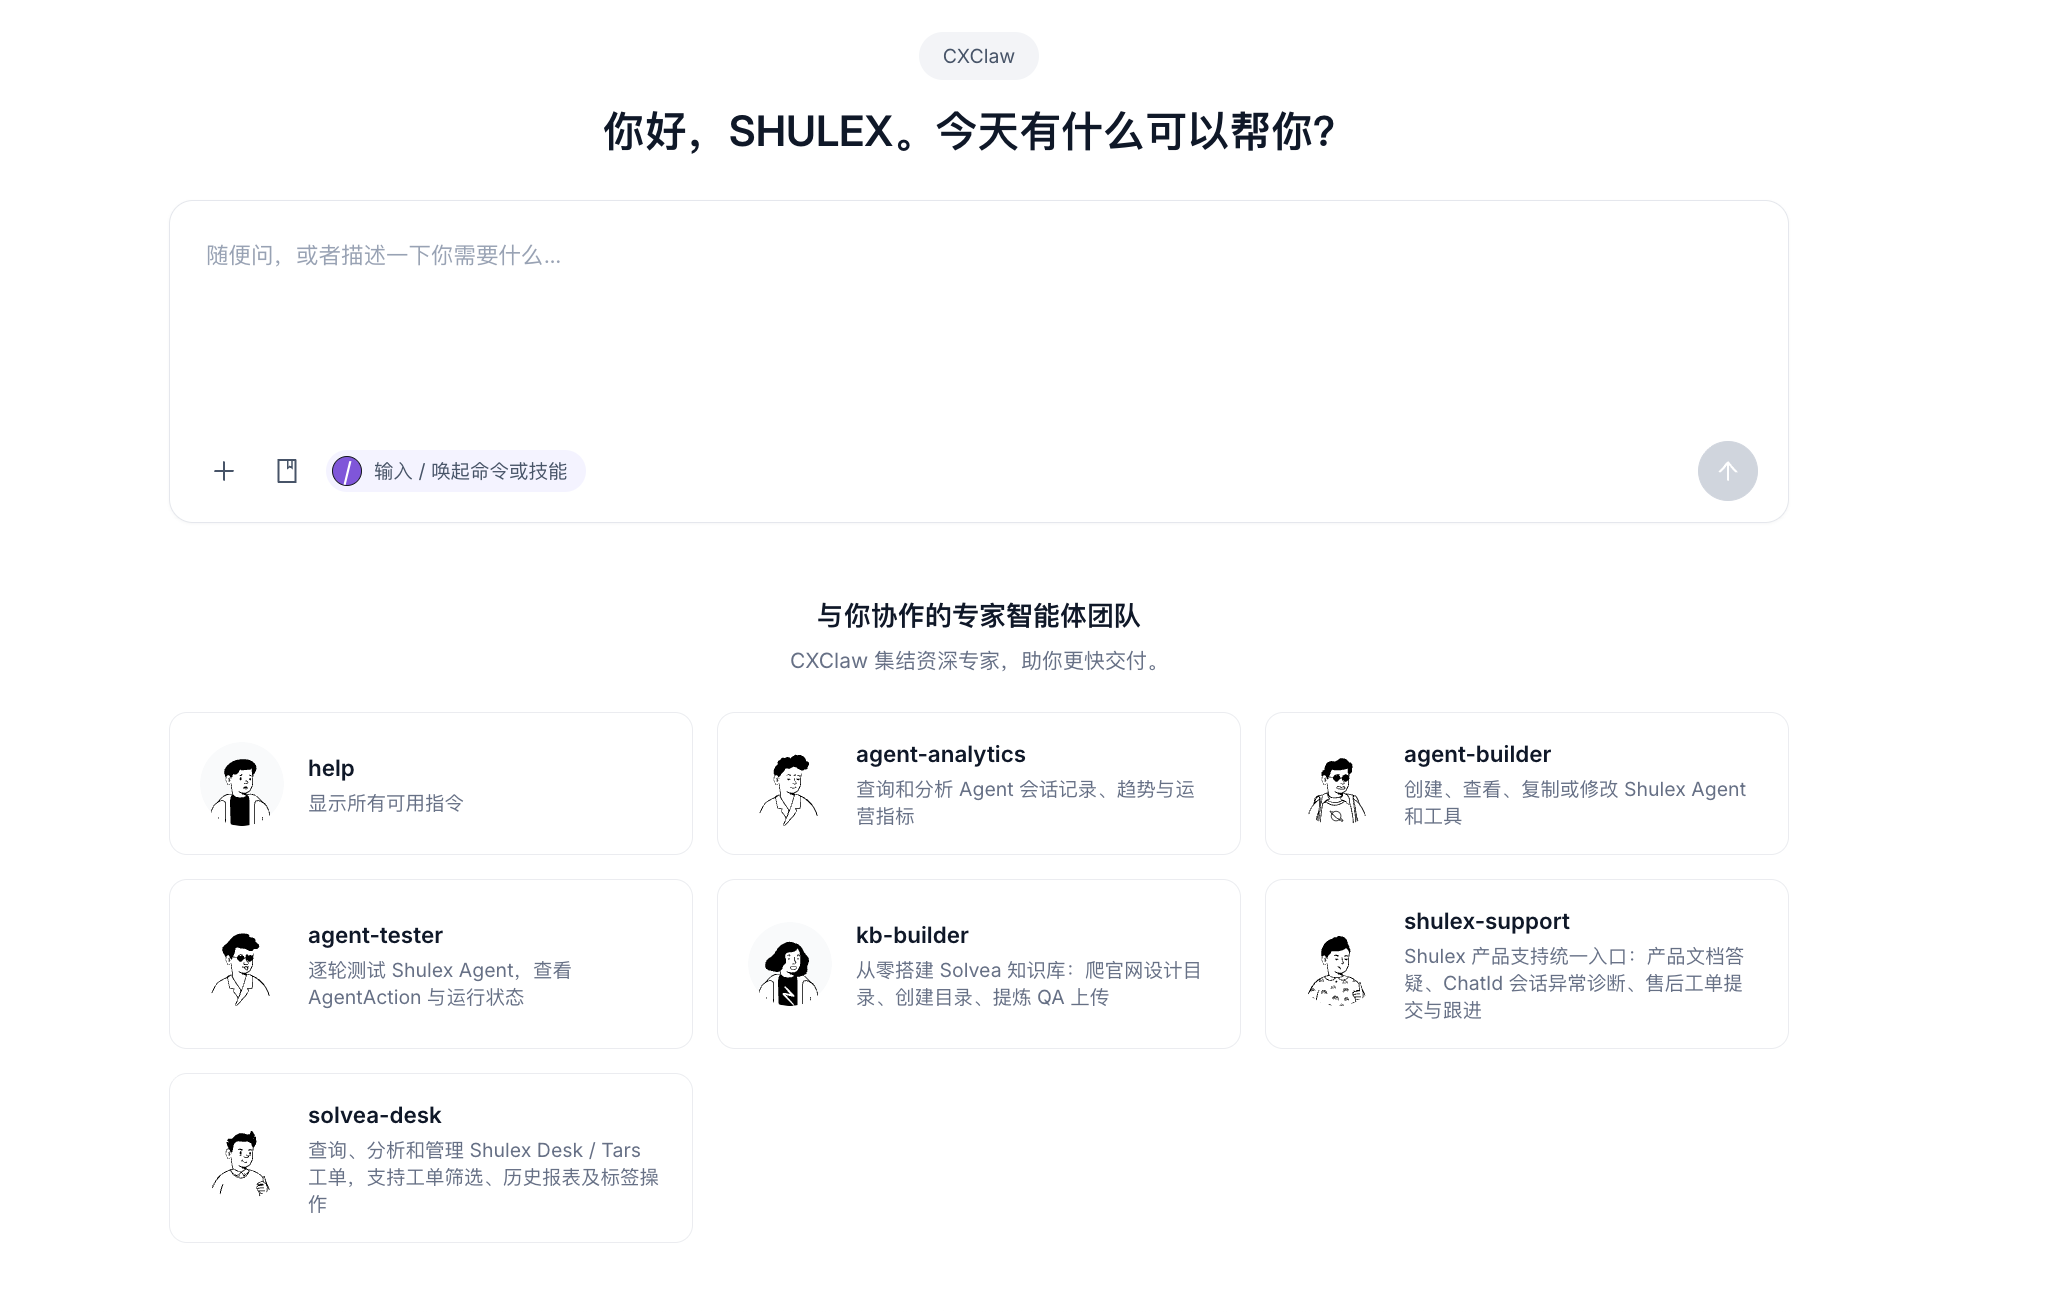Click the solvea-desk description text

(483, 1177)
